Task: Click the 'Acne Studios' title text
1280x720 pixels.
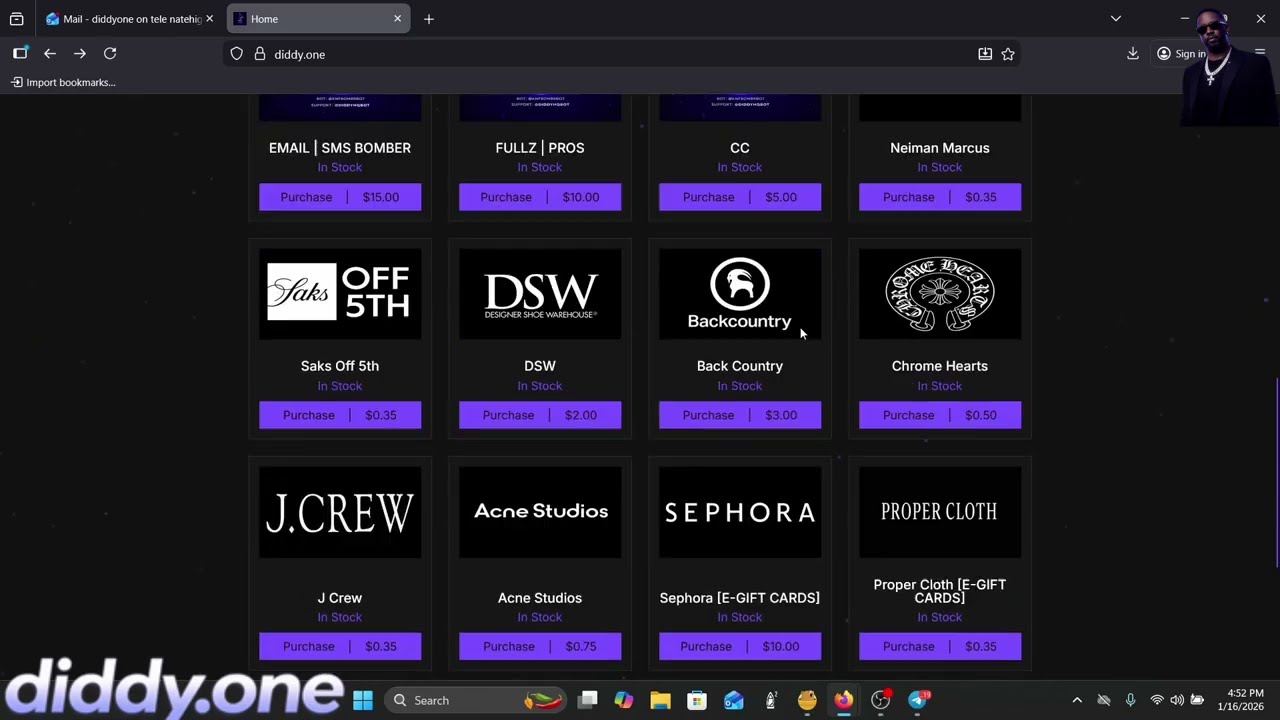Action: pos(540,598)
